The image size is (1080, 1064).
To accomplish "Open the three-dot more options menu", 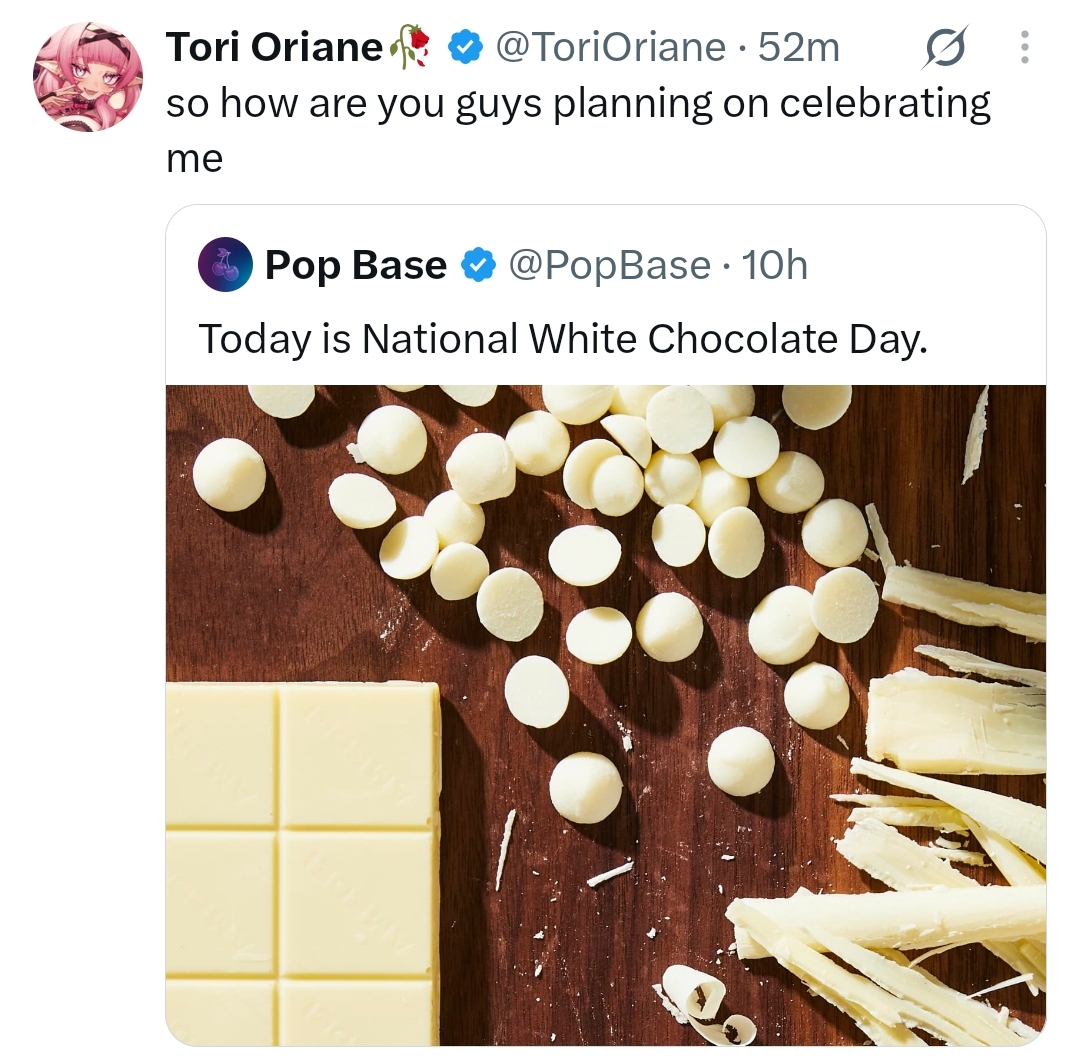I will [1025, 47].
